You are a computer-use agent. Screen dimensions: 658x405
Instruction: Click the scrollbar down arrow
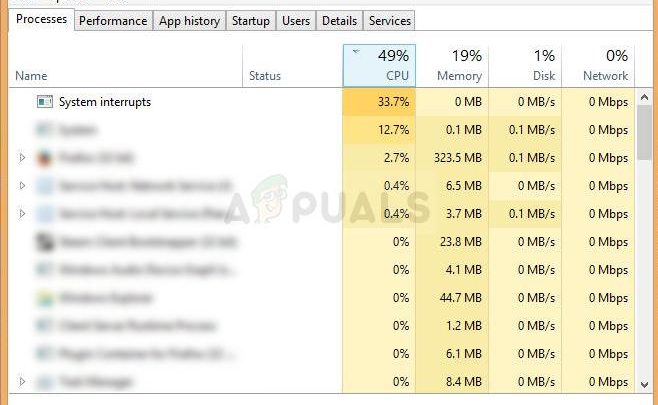point(646,383)
